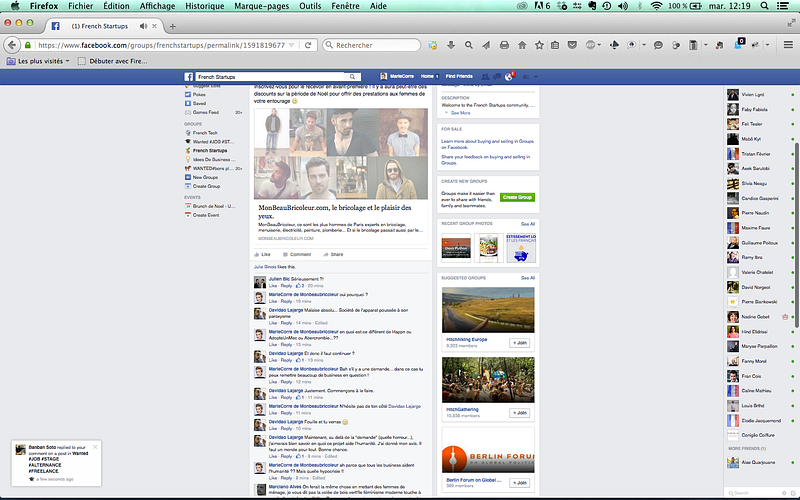Show bookmarks list clipboard icon

[x=555, y=45]
